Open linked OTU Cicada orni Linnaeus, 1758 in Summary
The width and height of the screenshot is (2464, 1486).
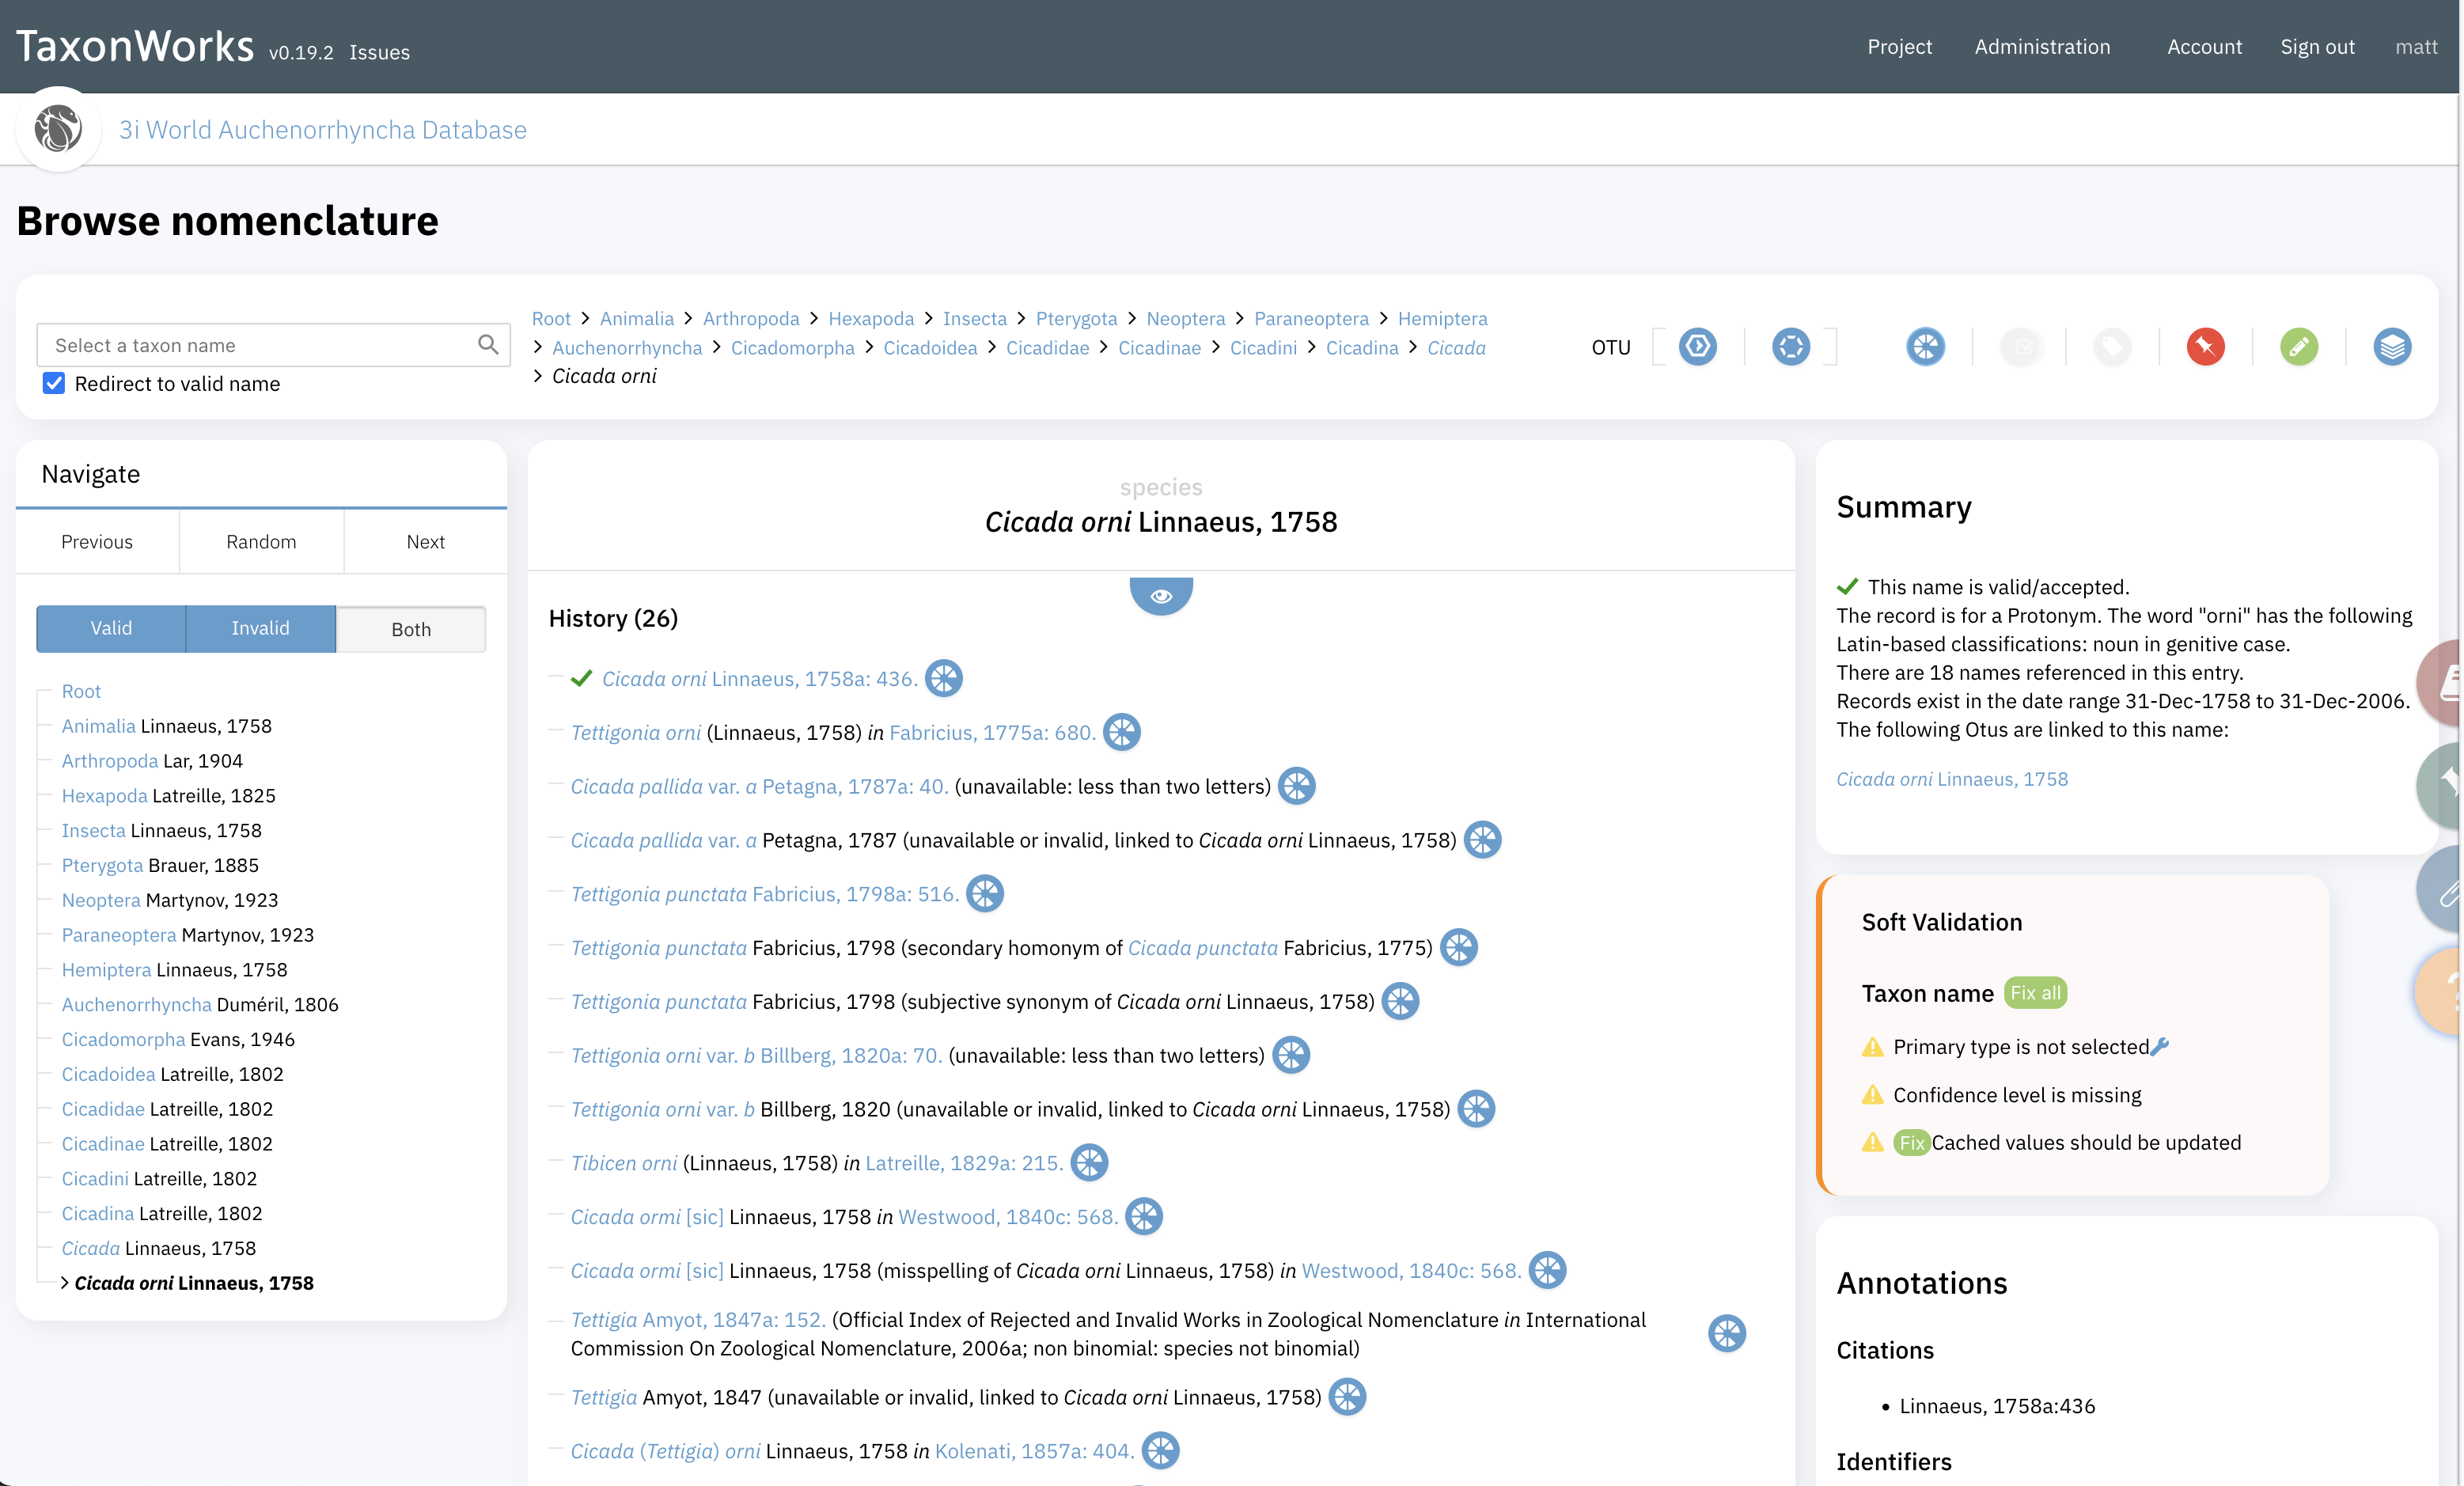(1951, 779)
